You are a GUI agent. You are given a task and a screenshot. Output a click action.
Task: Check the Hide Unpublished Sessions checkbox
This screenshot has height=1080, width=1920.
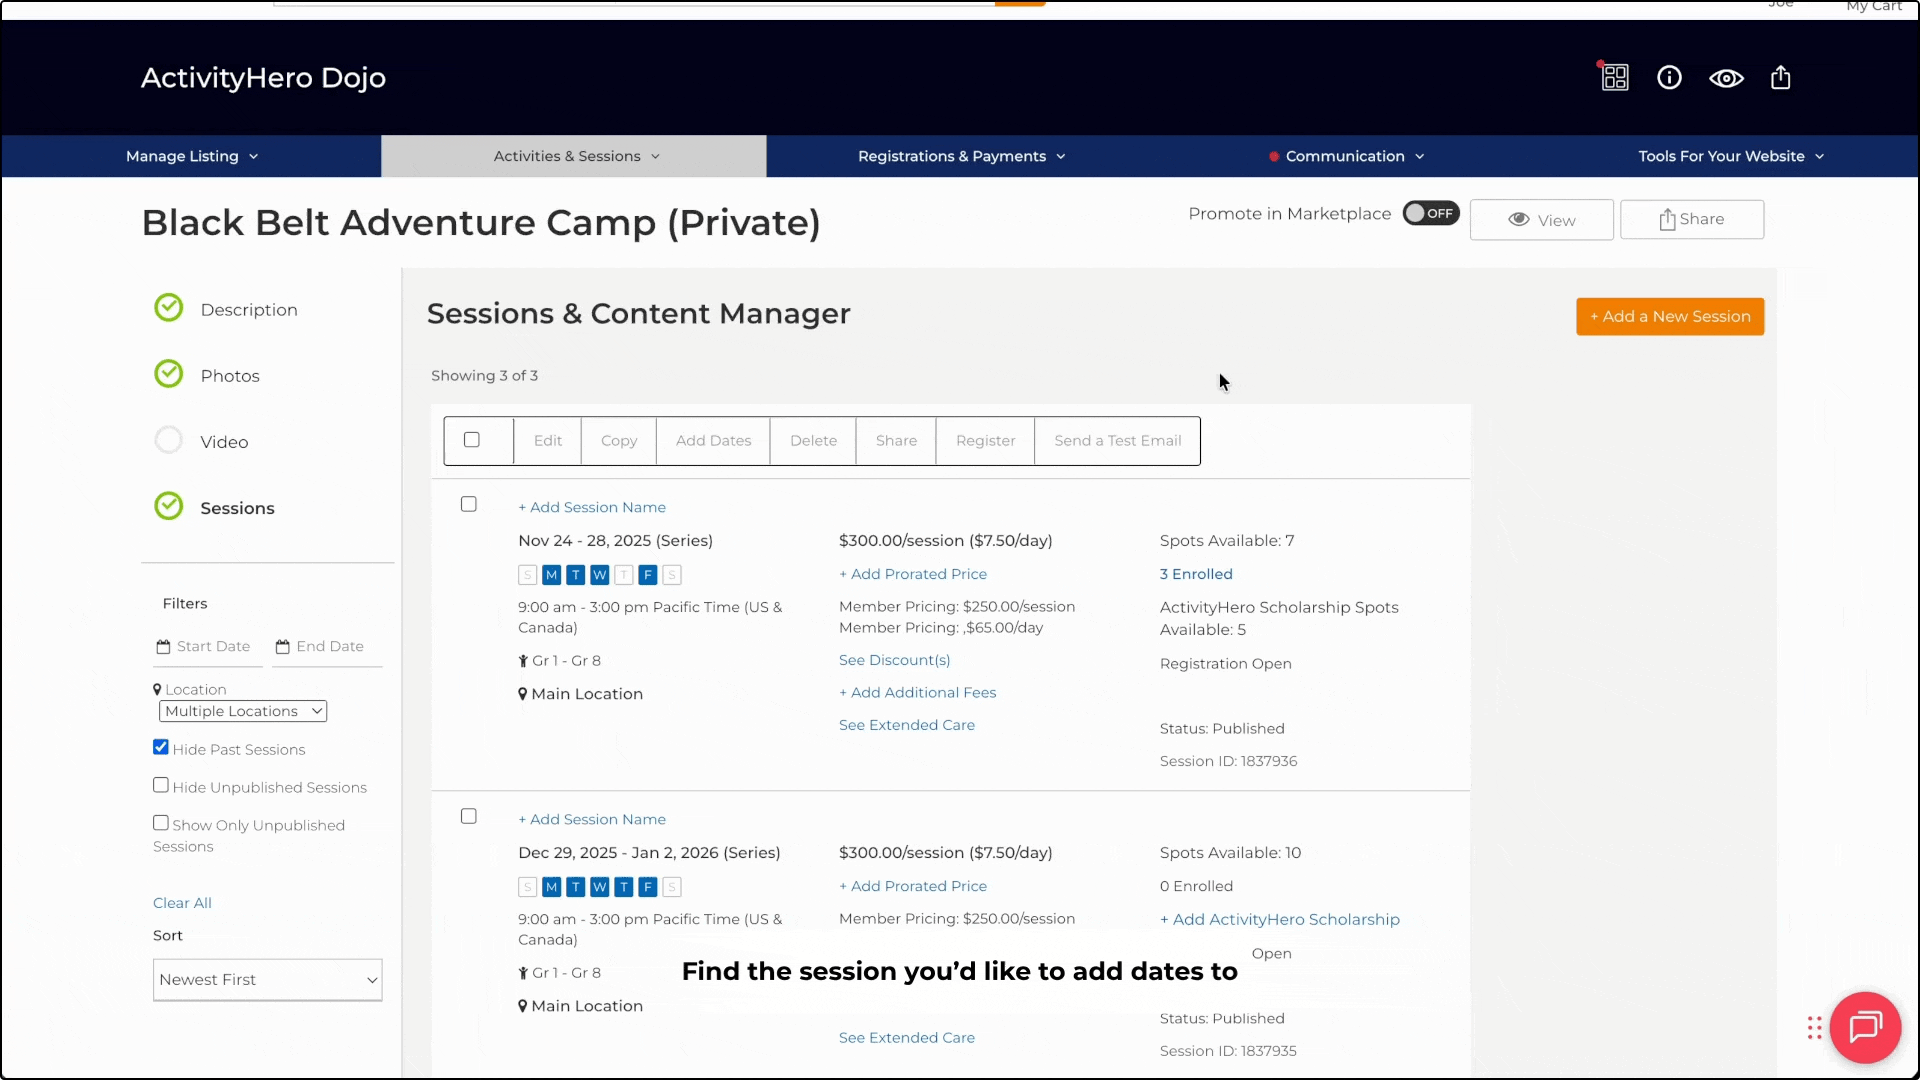(x=161, y=786)
